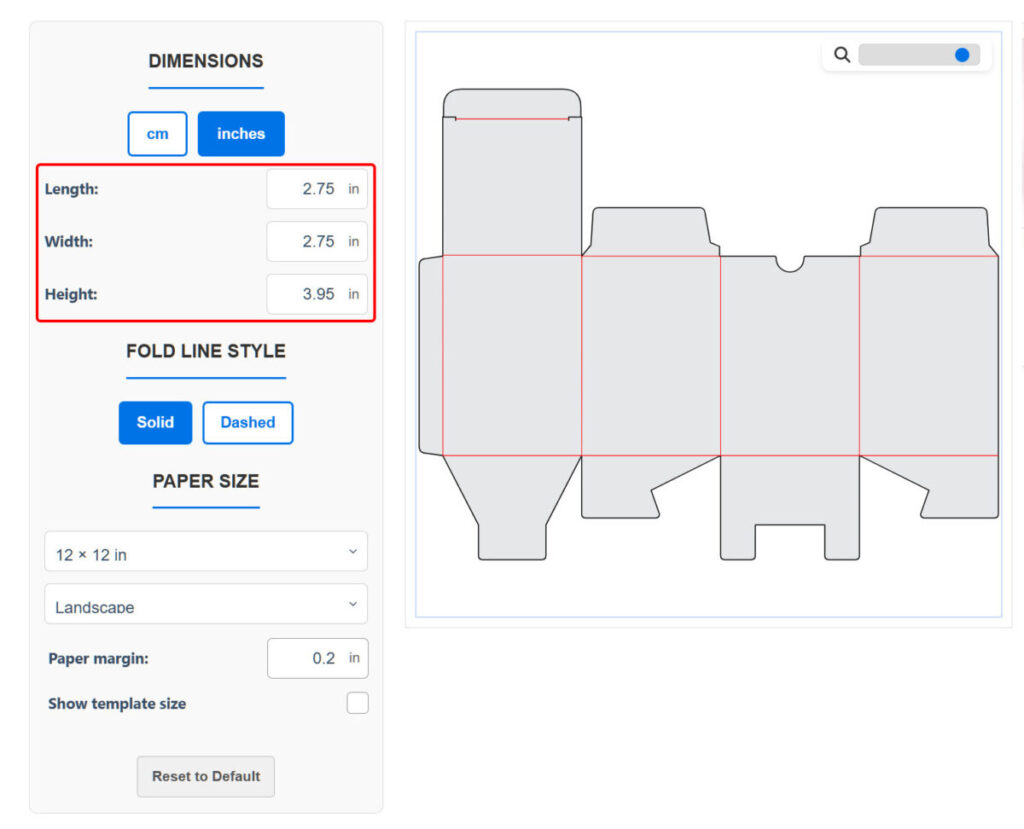Expand the Landscape orientation dropdown
Viewport: 1024px width, 829px height.
[206, 605]
